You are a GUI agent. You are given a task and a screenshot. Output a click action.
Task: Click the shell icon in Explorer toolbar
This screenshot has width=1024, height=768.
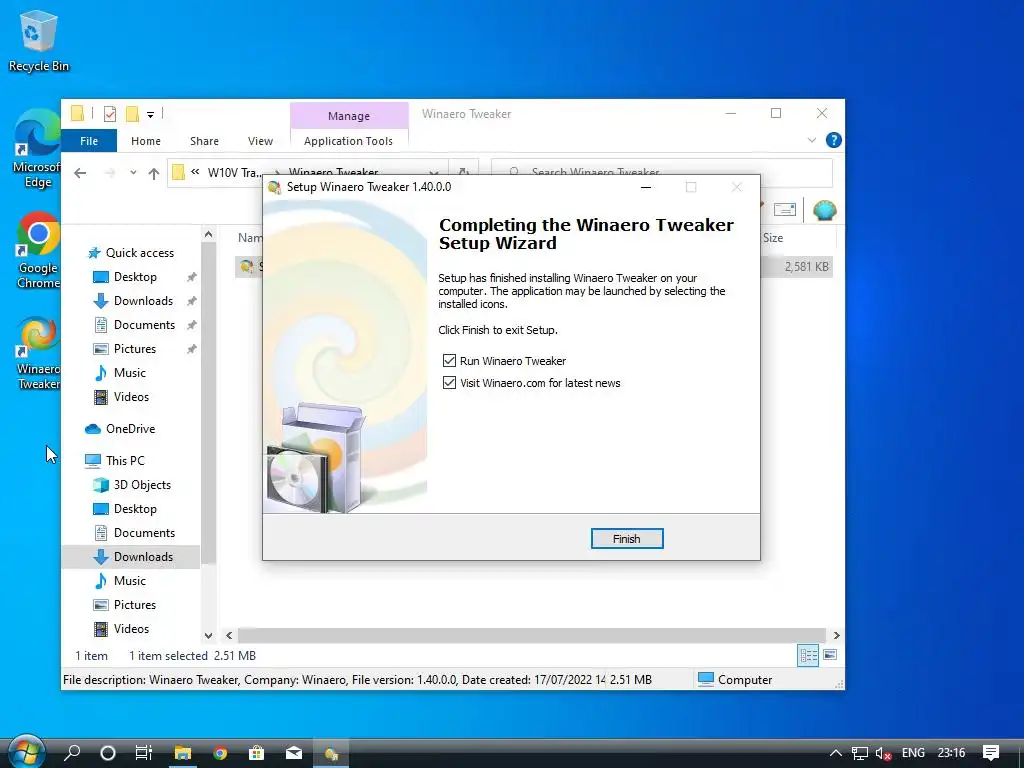824,210
